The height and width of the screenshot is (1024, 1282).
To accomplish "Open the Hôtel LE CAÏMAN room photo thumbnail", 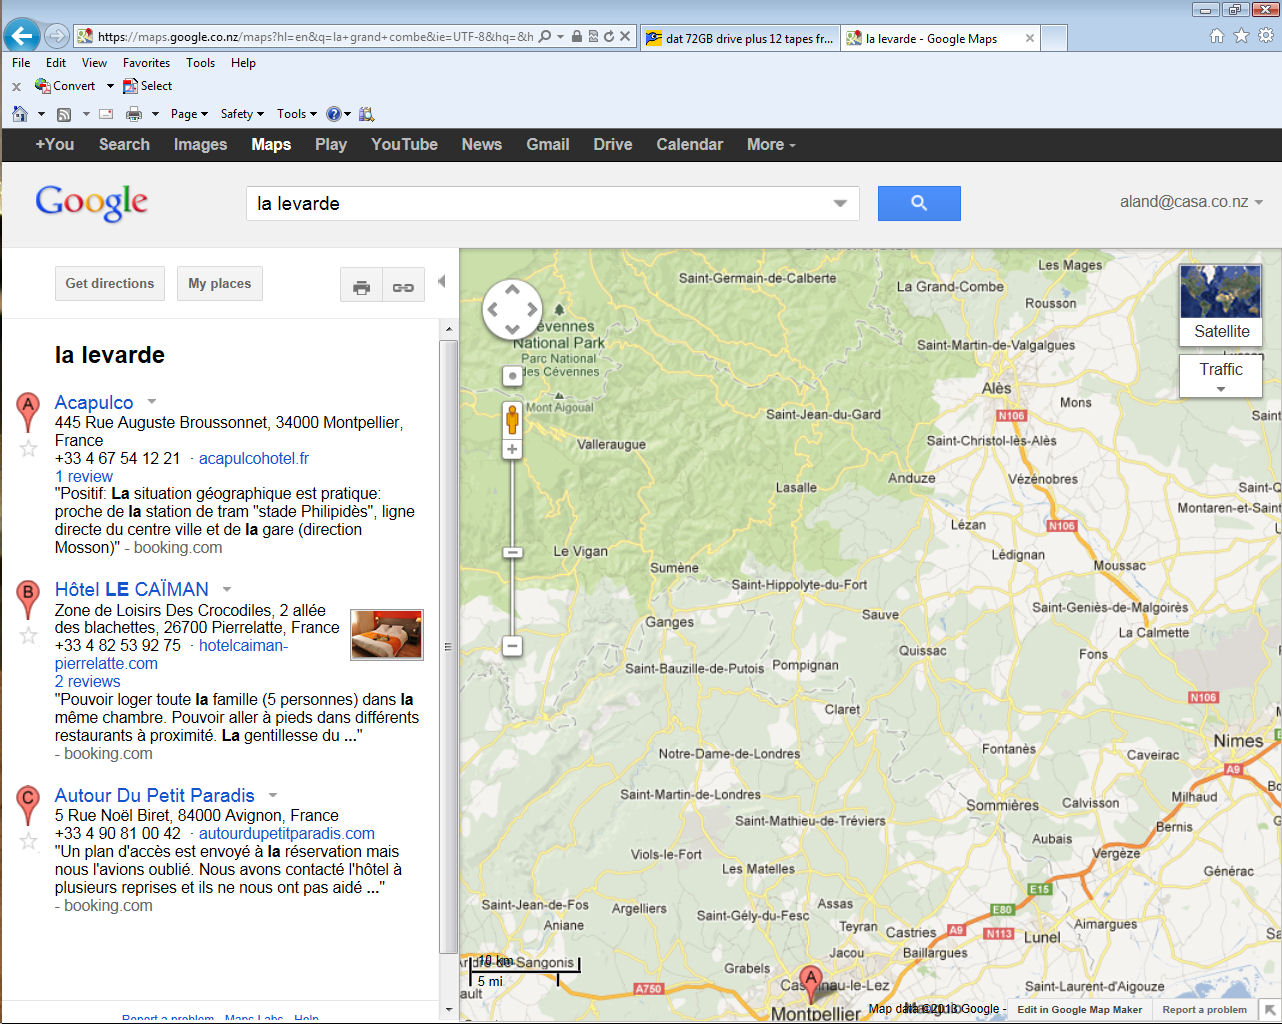I will tap(387, 634).
